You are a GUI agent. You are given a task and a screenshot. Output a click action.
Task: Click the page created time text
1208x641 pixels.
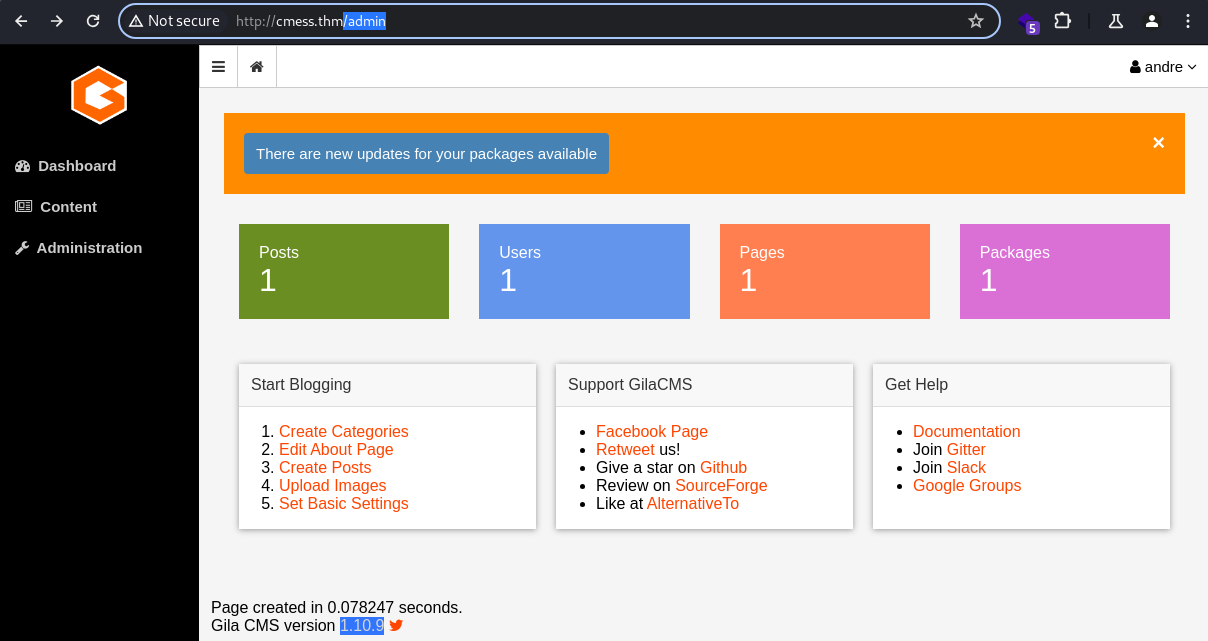[337, 608]
